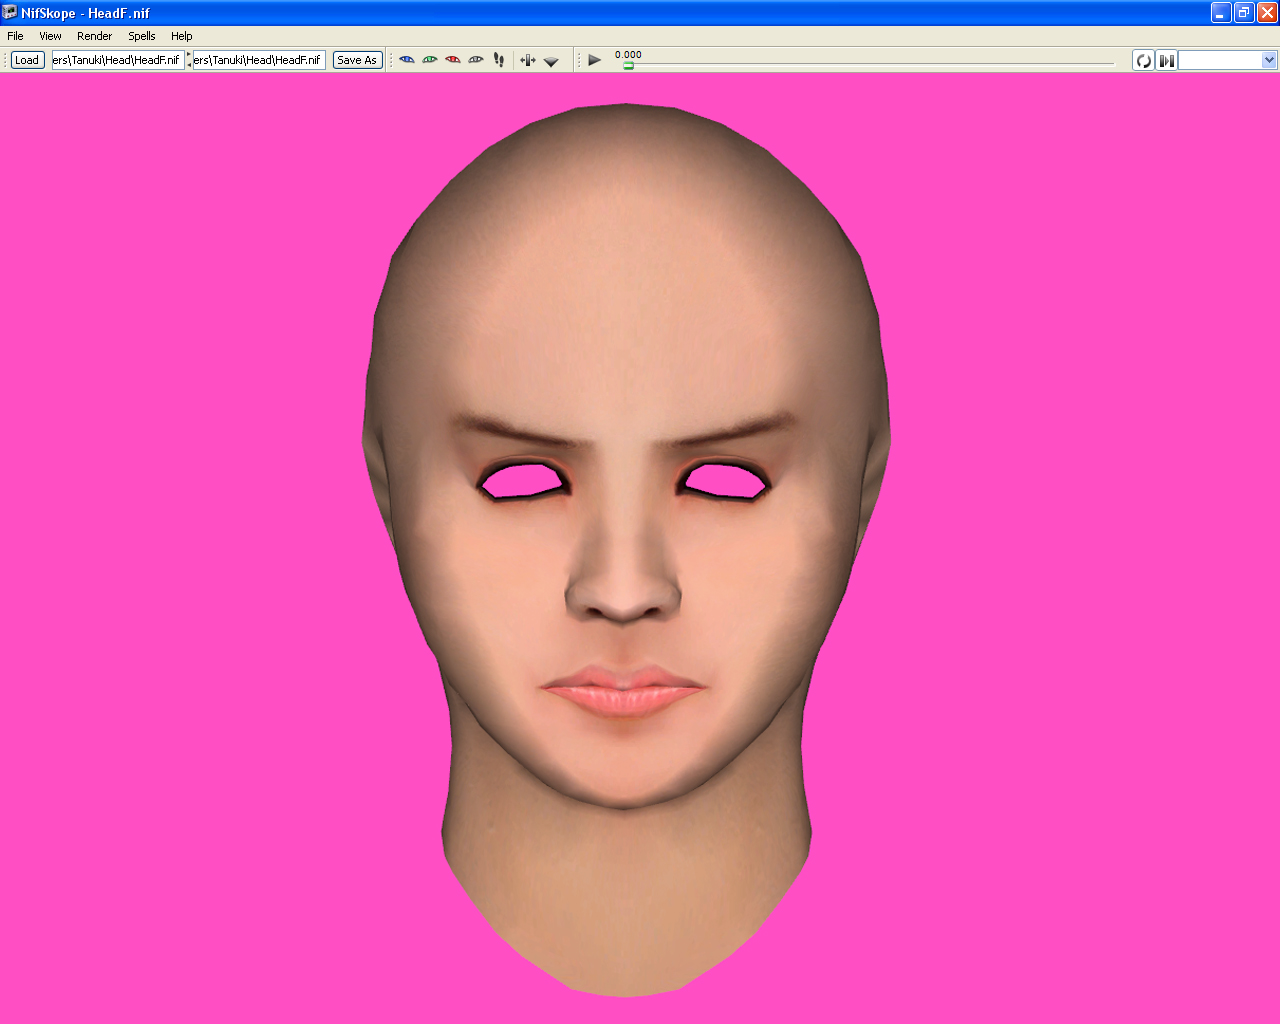Click the animation timeline slider handle
This screenshot has width=1280, height=1024.
pyautogui.click(x=628, y=65)
